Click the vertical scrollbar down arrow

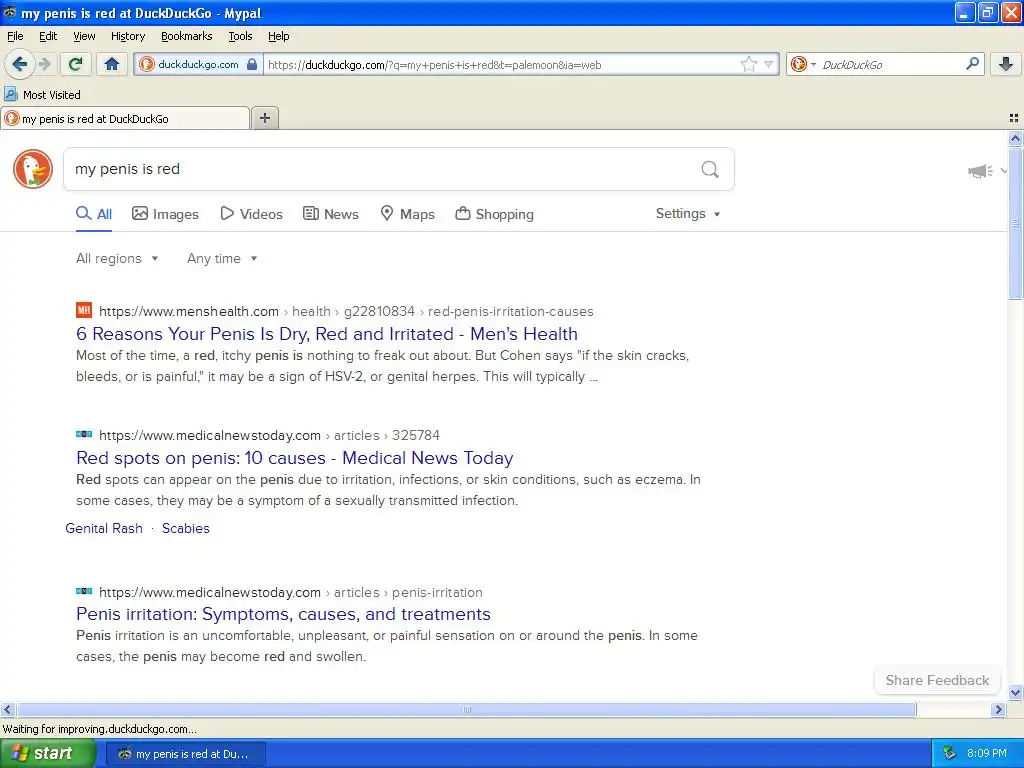pyautogui.click(x=1015, y=693)
